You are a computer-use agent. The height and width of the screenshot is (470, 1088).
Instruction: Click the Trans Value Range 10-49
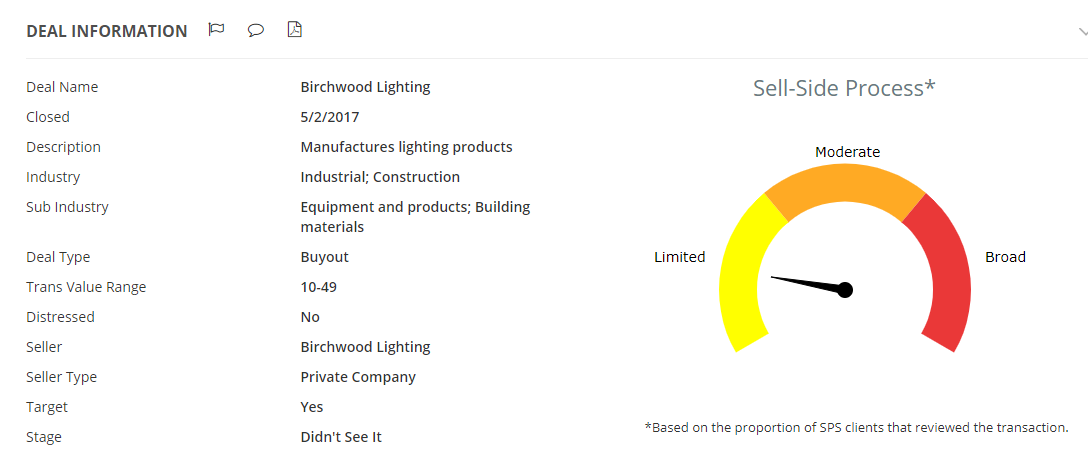click(x=318, y=287)
